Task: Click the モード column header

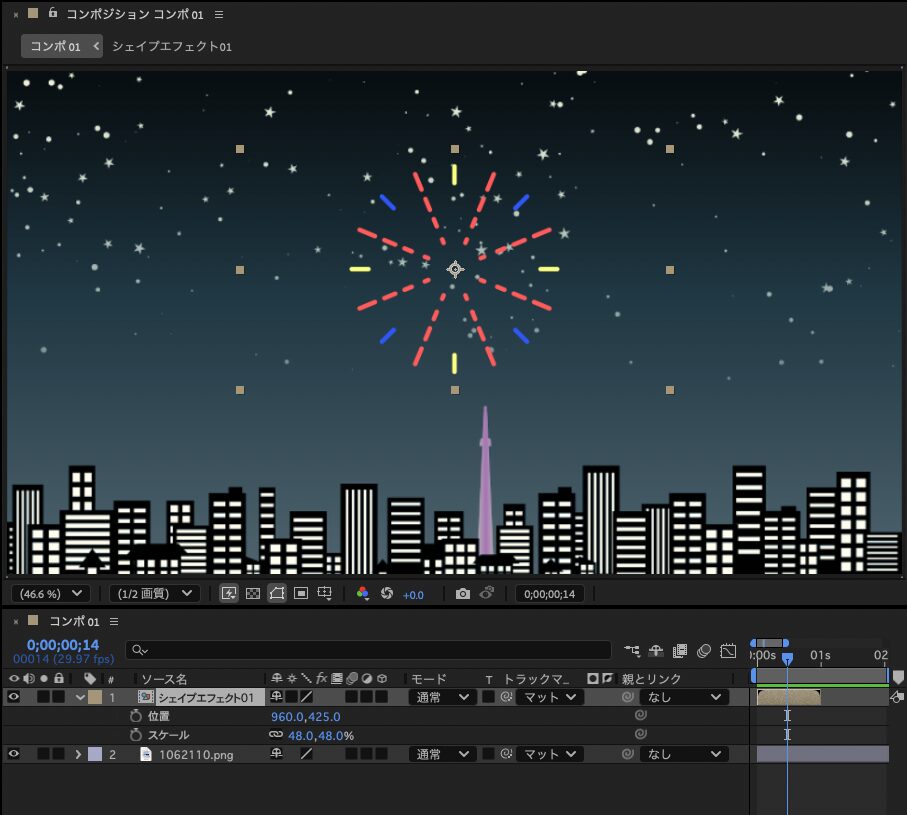Action: (x=429, y=678)
